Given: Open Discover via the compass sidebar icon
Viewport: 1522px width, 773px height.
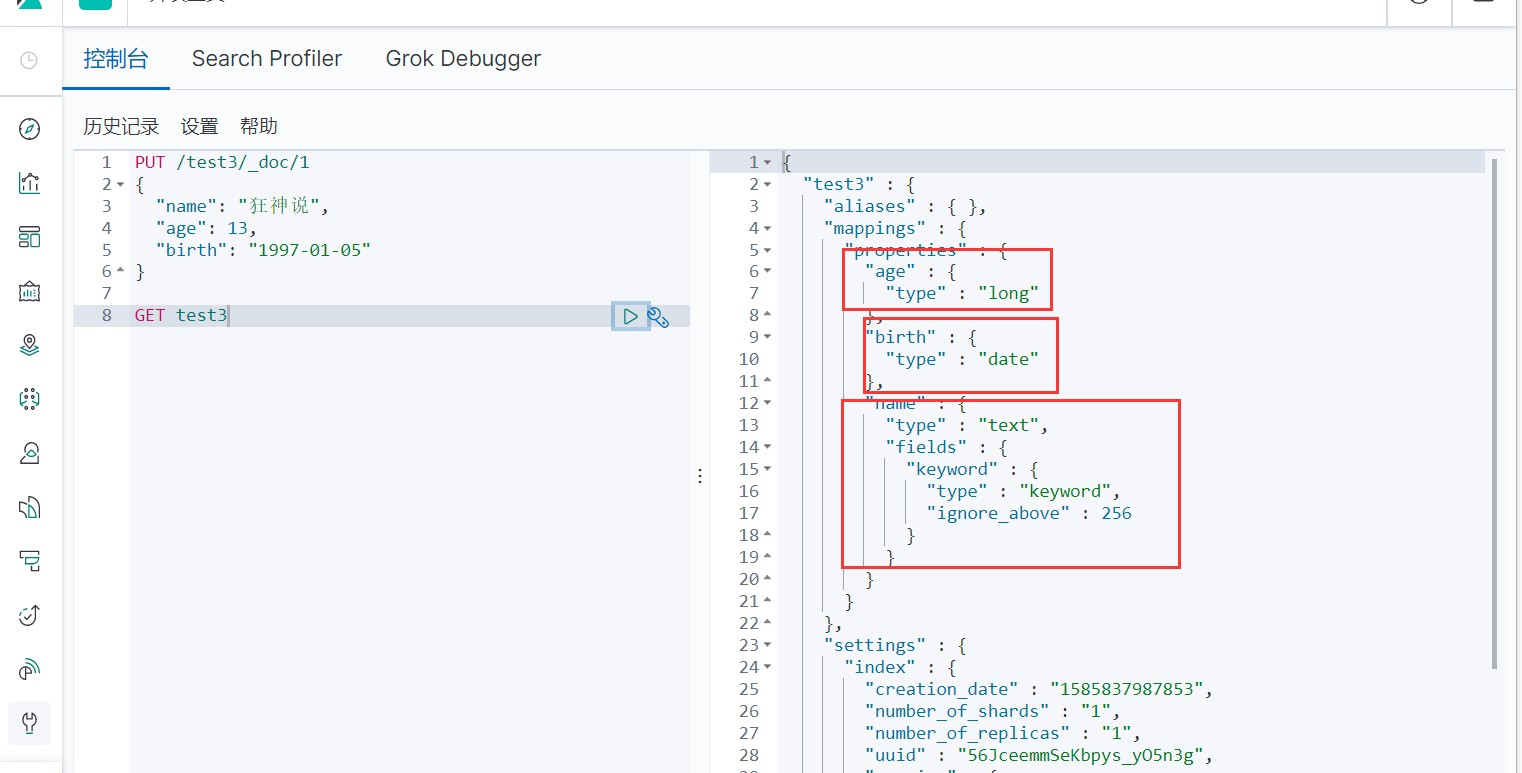Looking at the screenshot, I should (29, 129).
